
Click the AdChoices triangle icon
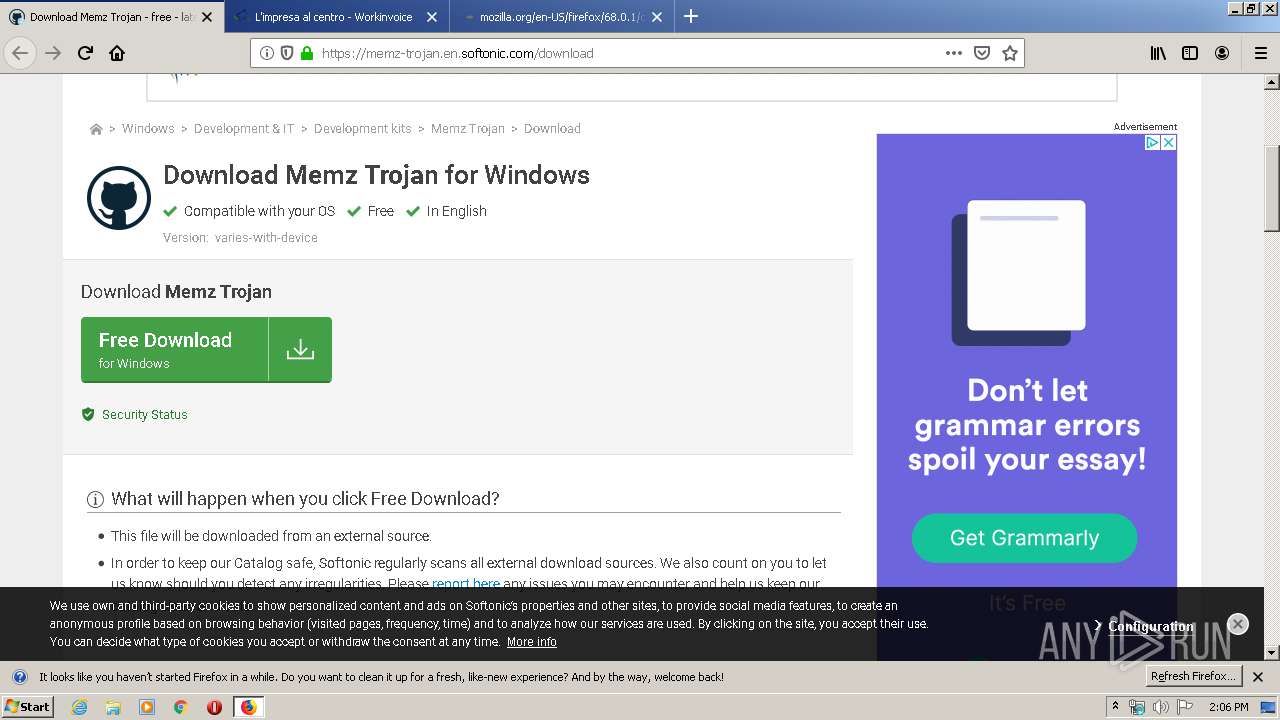pos(1152,143)
